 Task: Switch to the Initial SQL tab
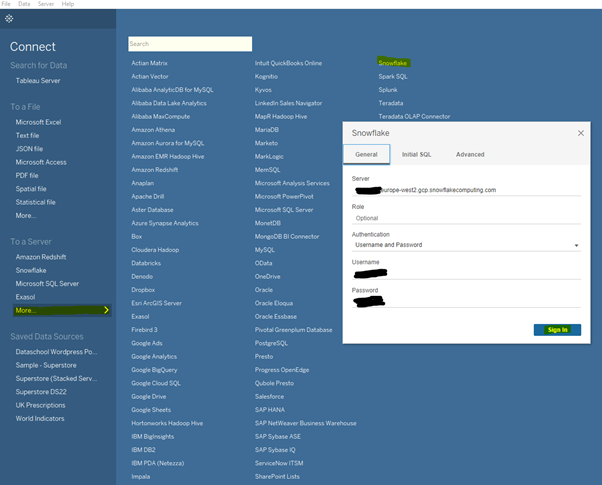416,154
